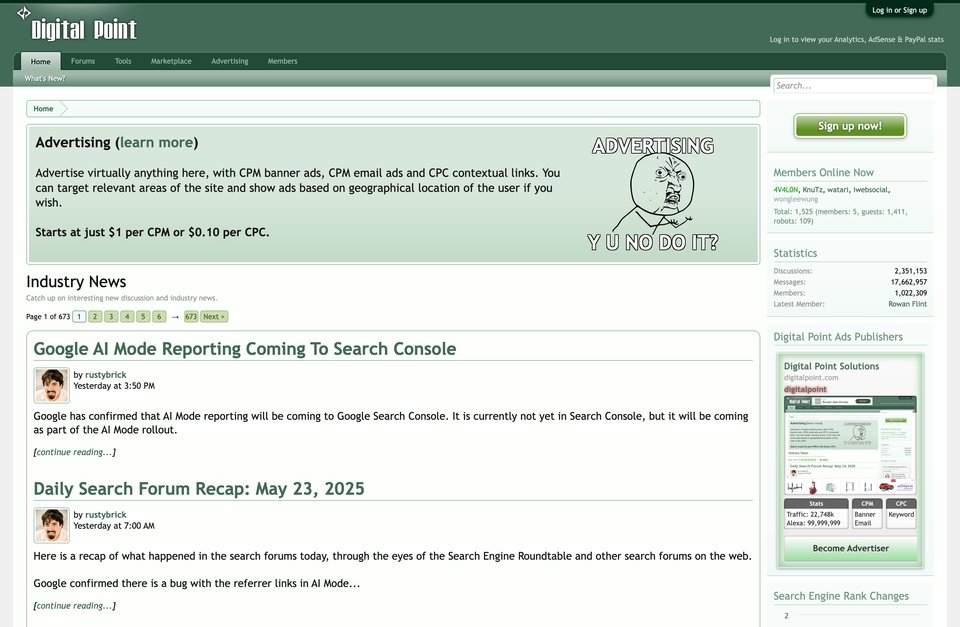Click the publisher site screenshot thumbnail
The height and width of the screenshot is (627, 960).
[850, 445]
